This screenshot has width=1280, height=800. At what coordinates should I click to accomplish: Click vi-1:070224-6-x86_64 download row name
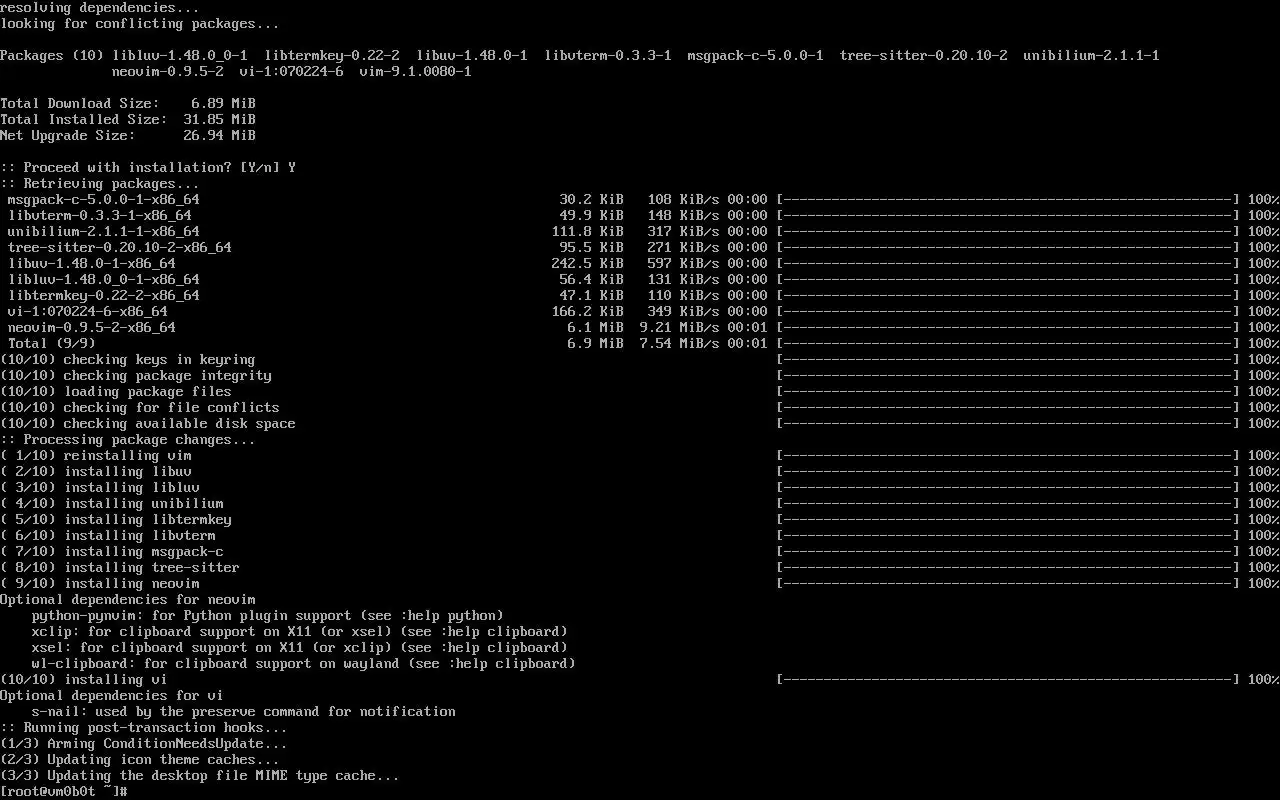[88, 311]
